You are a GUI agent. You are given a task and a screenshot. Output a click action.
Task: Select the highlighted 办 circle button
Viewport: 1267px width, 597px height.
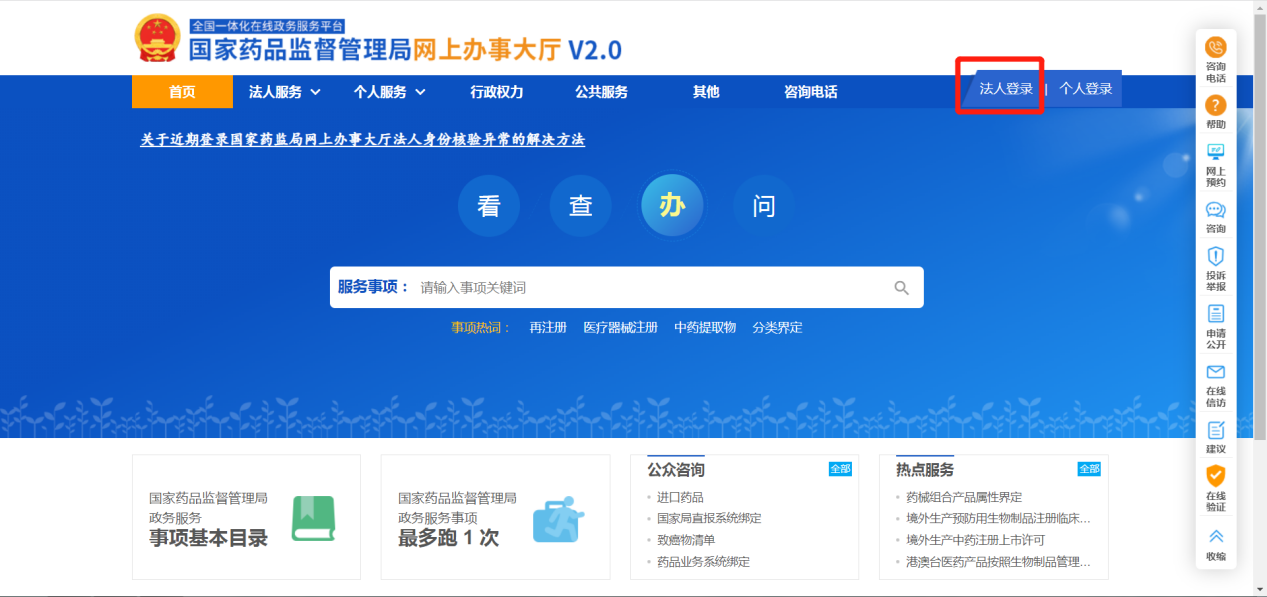(672, 205)
